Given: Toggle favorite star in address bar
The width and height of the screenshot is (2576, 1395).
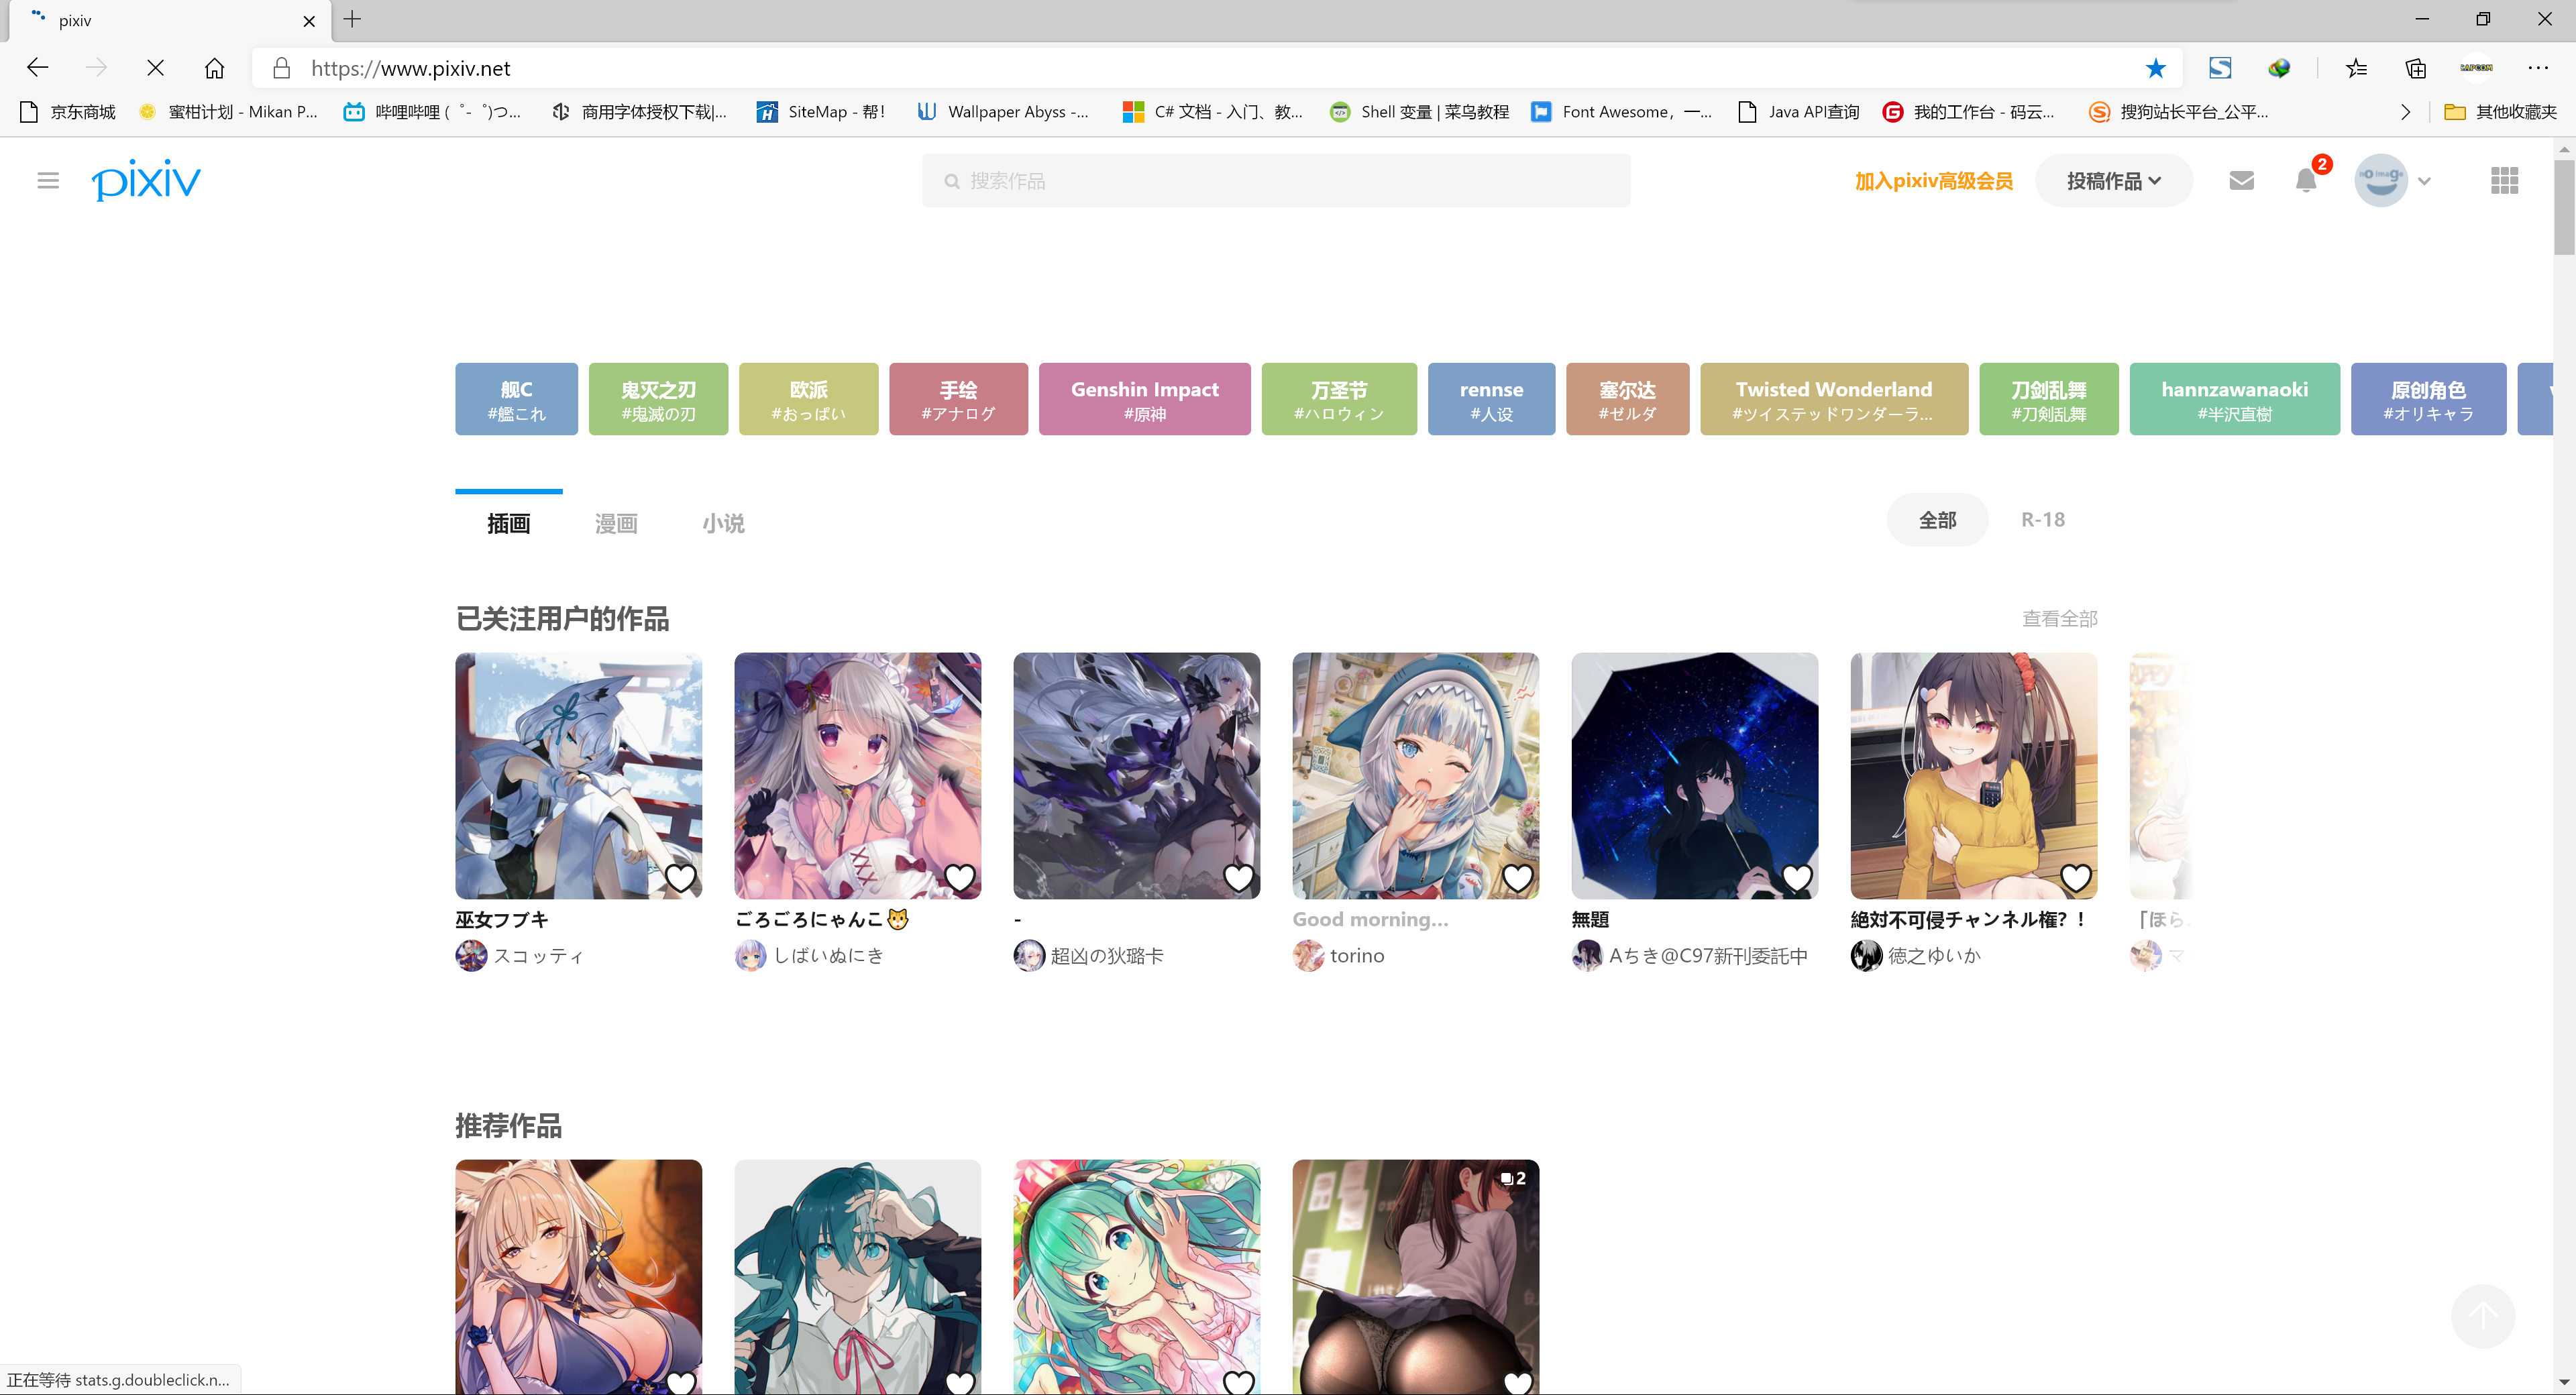Looking at the screenshot, I should click(2155, 68).
